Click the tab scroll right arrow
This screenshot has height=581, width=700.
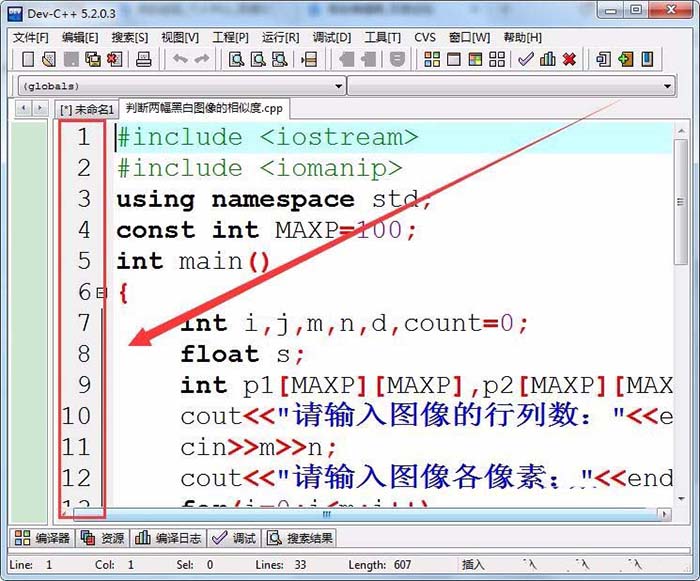40,109
